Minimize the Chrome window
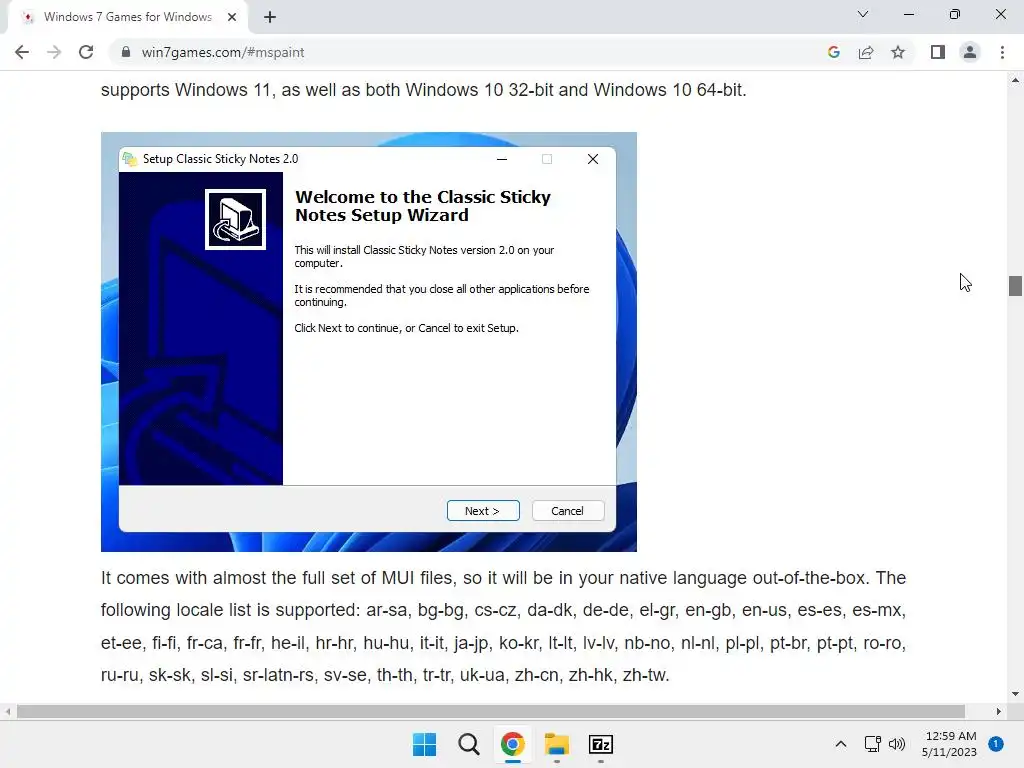 point(908,14)
